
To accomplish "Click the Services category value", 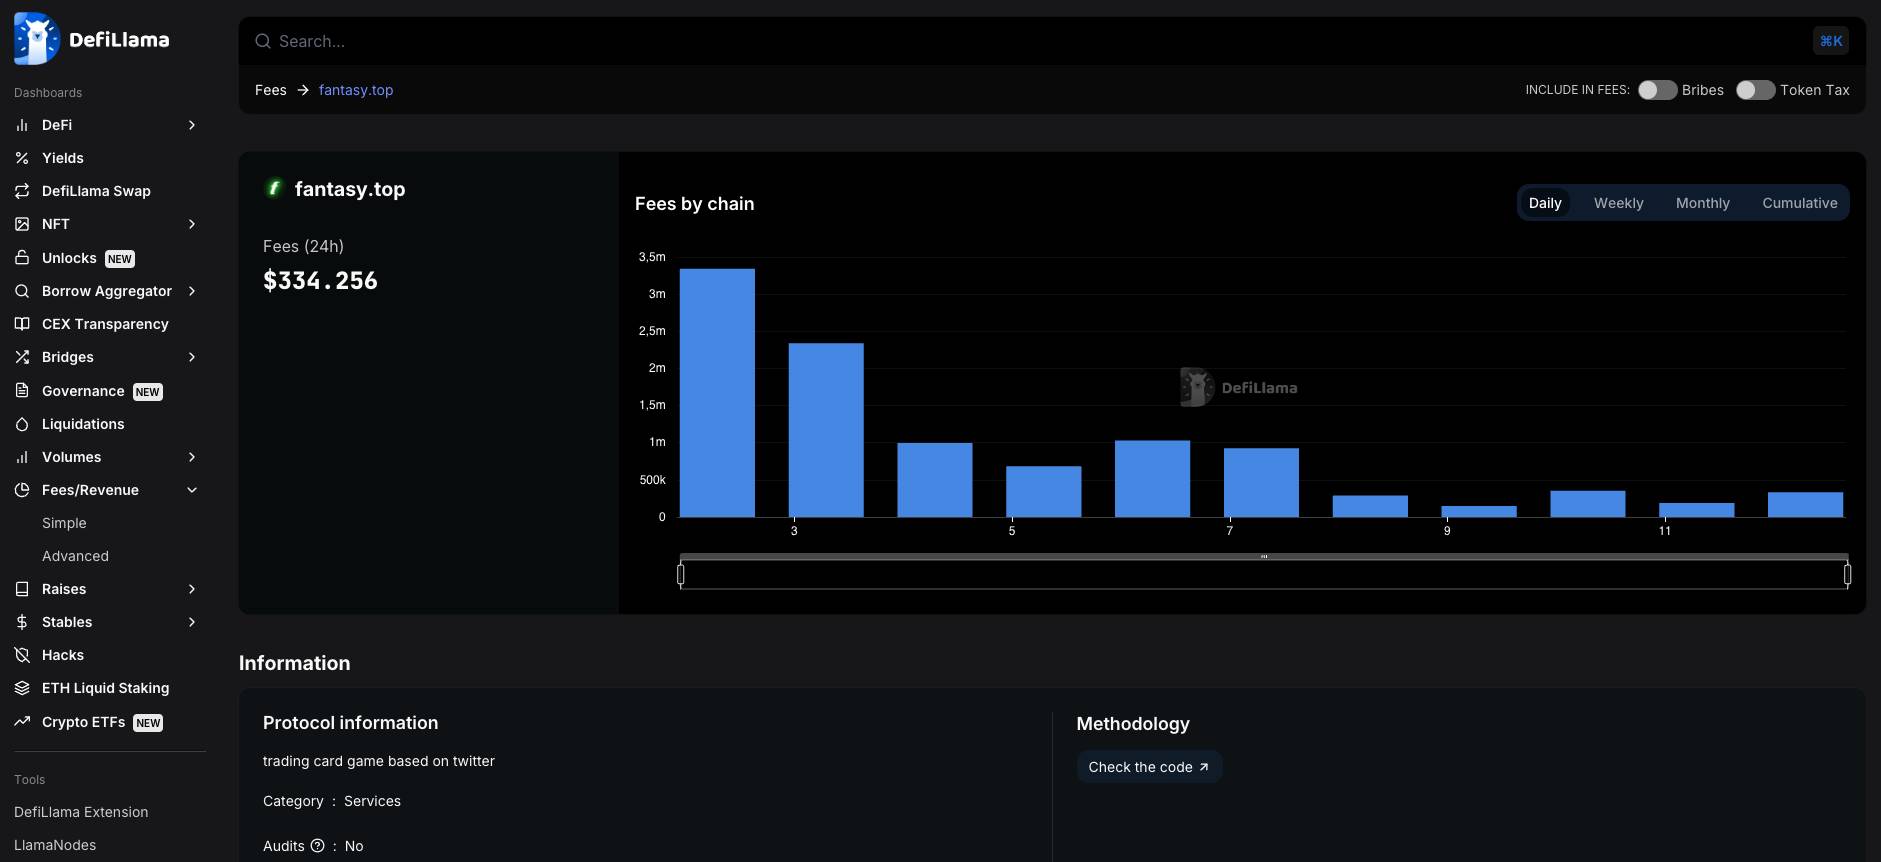I will 372,801.
